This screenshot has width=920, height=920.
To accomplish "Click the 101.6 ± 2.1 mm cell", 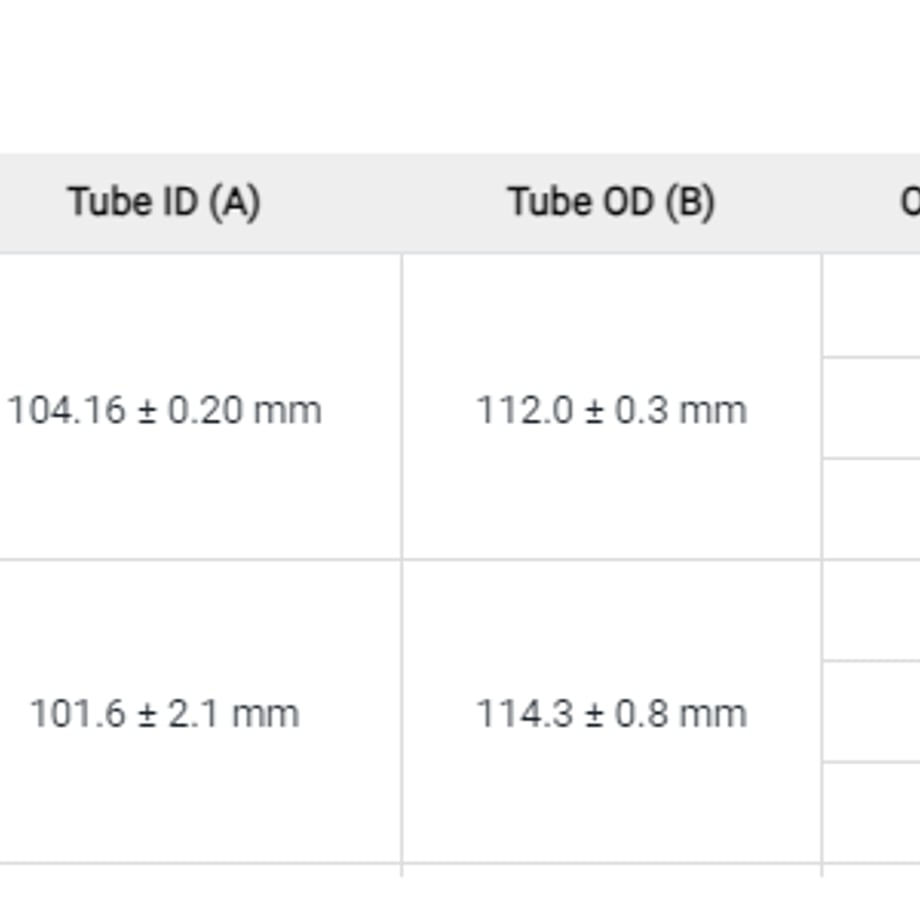I will coord(164,713).
